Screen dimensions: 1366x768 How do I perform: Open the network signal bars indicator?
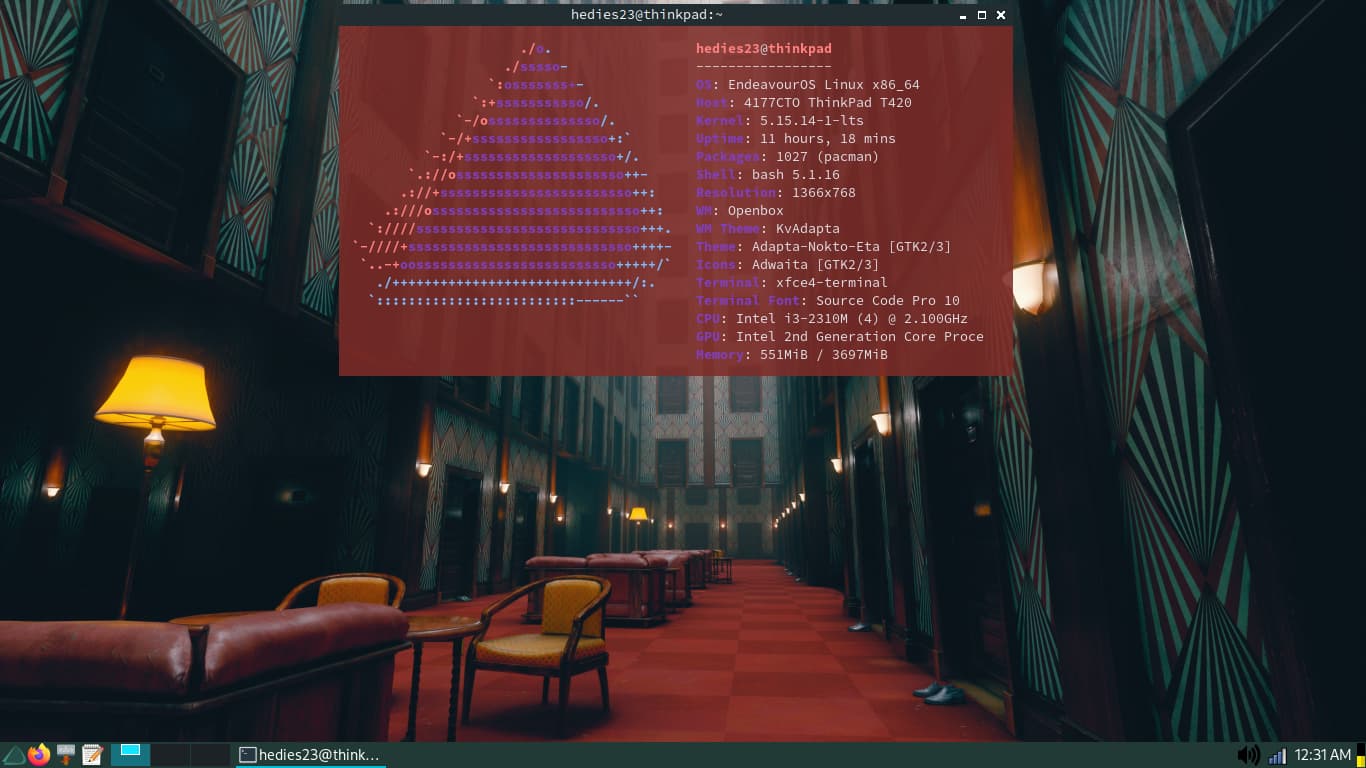tap(1277, 756)
